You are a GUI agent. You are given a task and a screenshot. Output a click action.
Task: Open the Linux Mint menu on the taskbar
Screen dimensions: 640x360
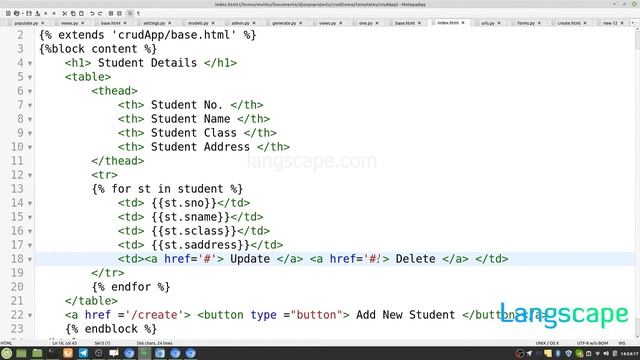click(7, 353)
